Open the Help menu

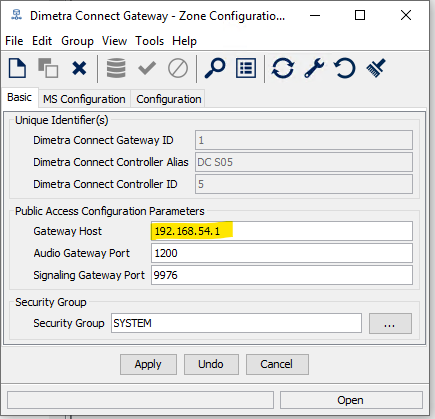[184, 41]
